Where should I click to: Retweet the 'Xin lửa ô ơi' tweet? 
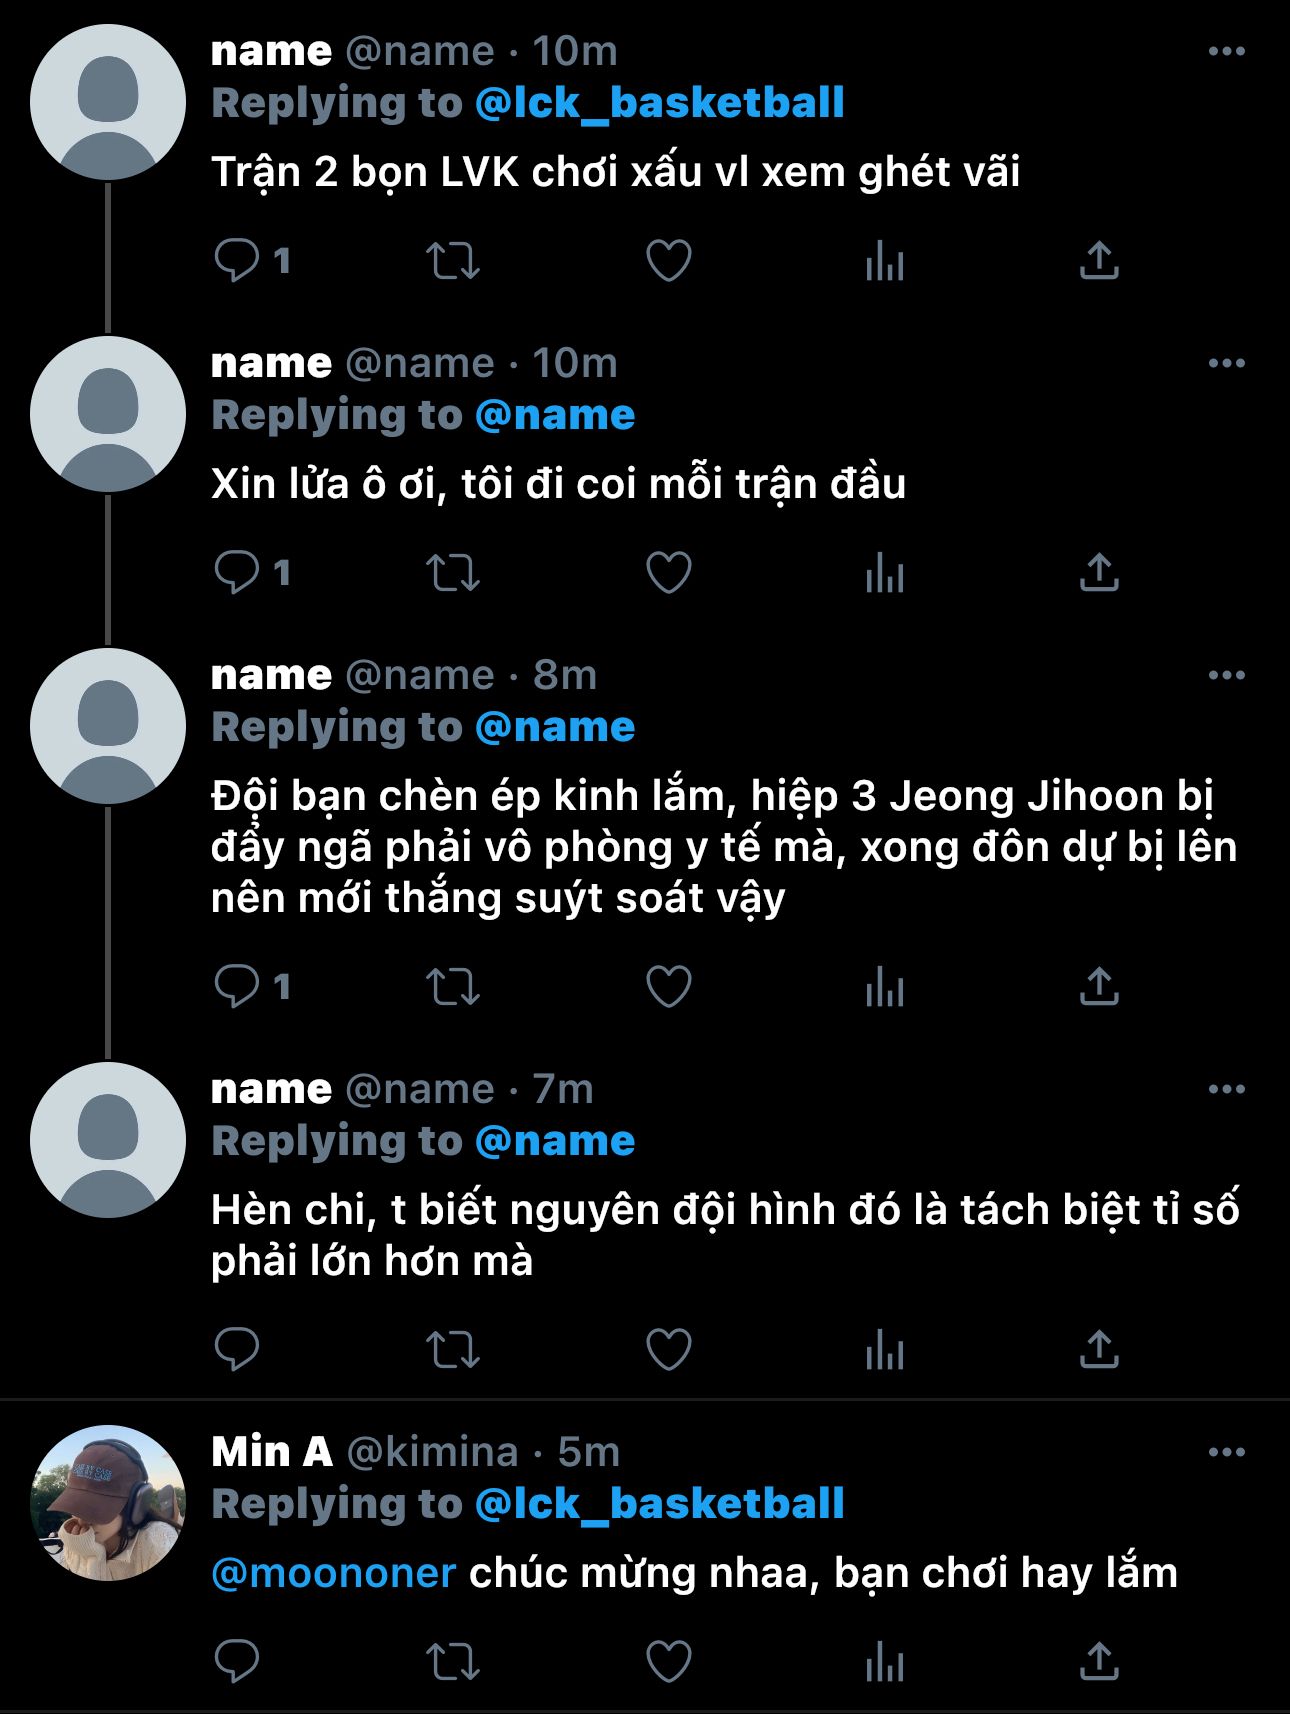tap(453, 573)
